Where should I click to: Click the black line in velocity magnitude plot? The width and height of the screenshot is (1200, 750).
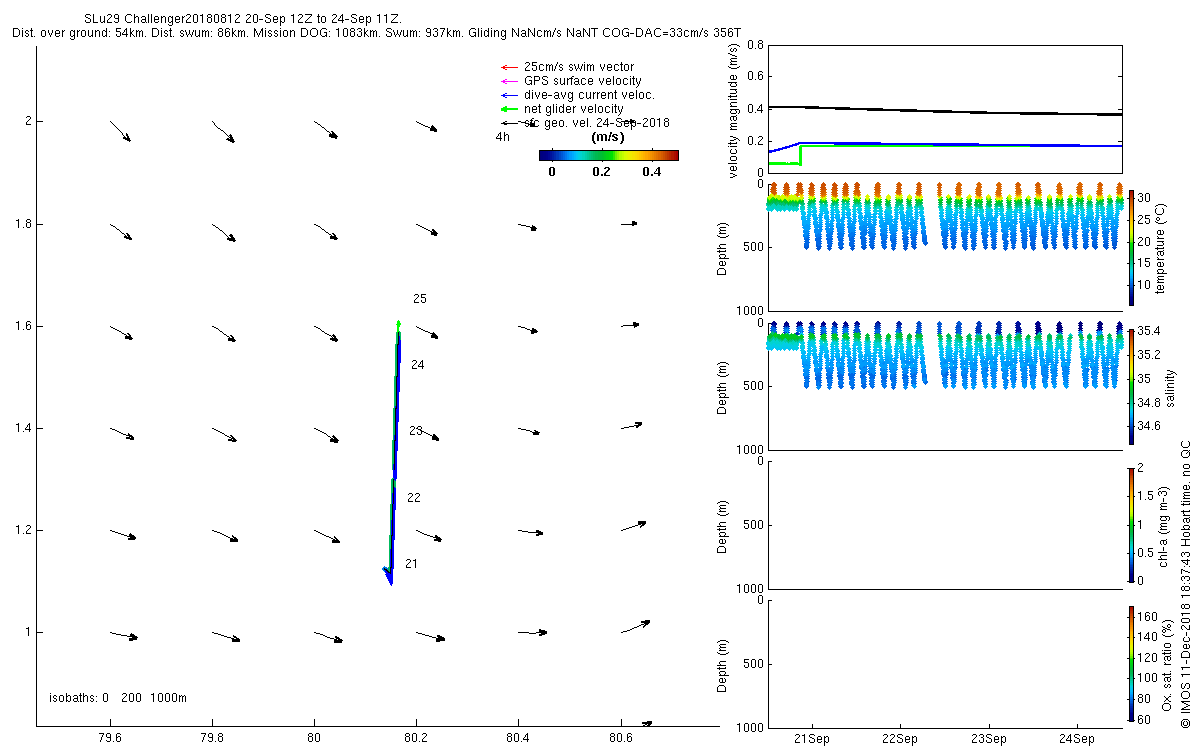click(944, 111)
